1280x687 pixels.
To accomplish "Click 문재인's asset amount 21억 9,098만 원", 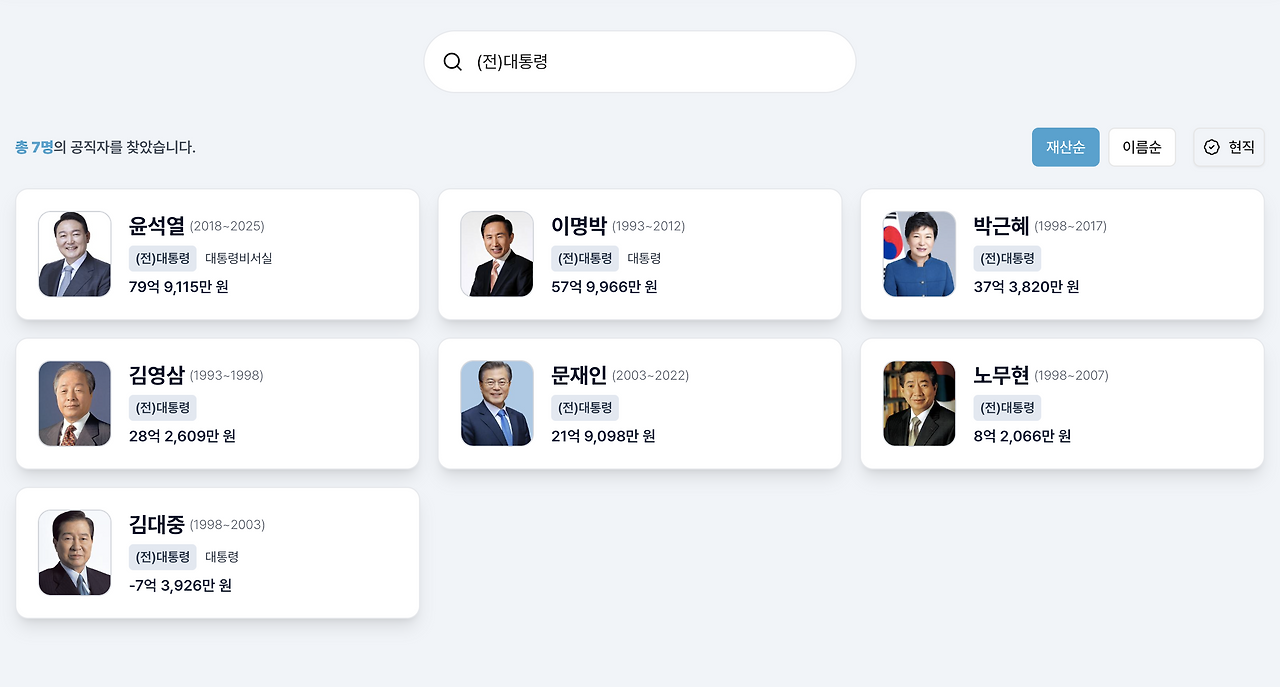I will pyautogui.click(x=603, y=436).
